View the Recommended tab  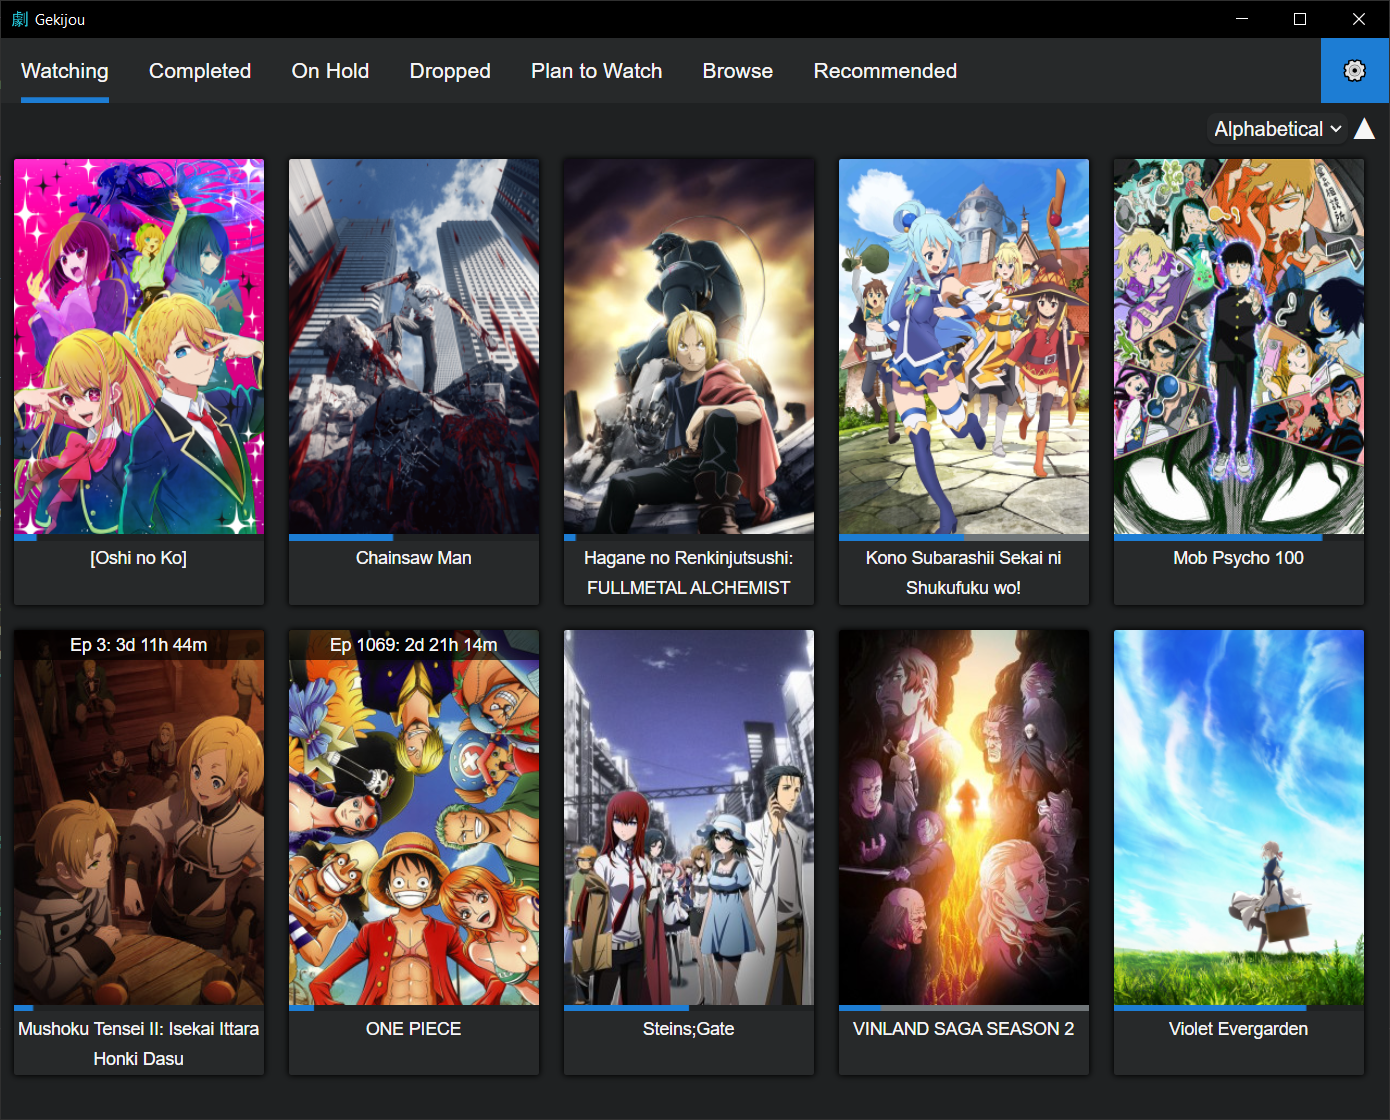(x=885, y=71)
